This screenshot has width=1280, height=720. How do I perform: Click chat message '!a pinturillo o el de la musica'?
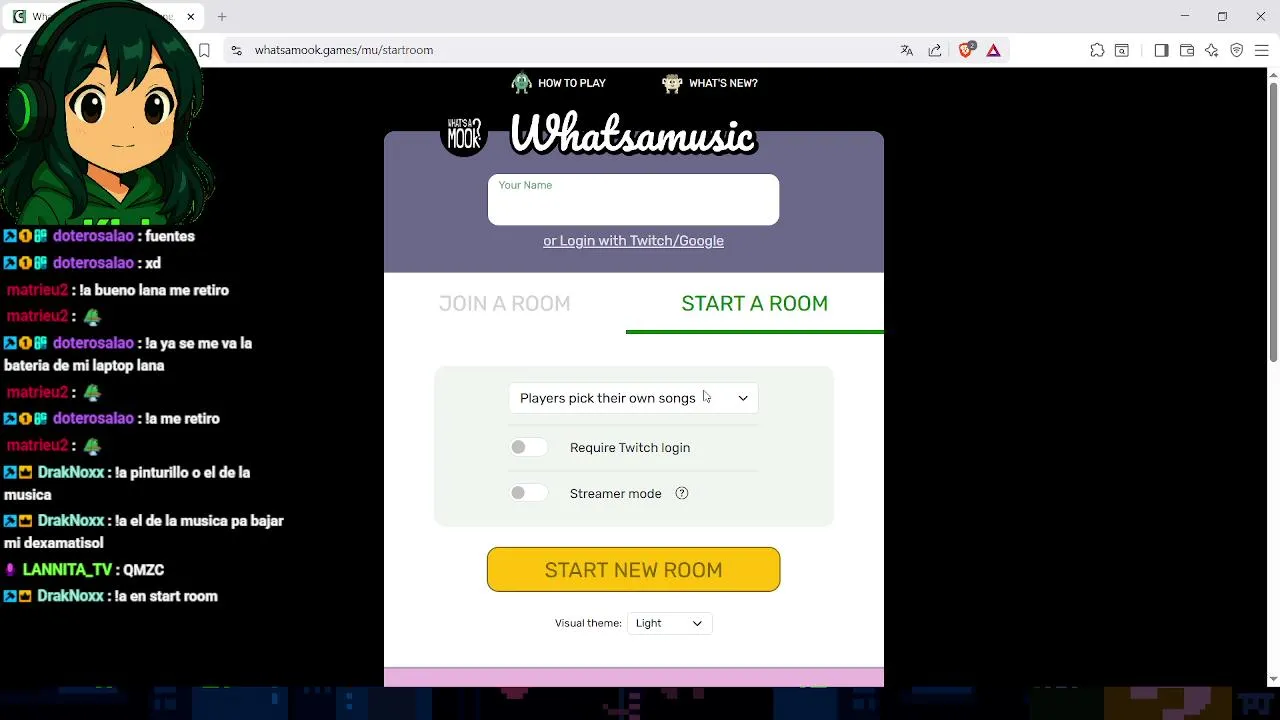(x=127, y=483)
